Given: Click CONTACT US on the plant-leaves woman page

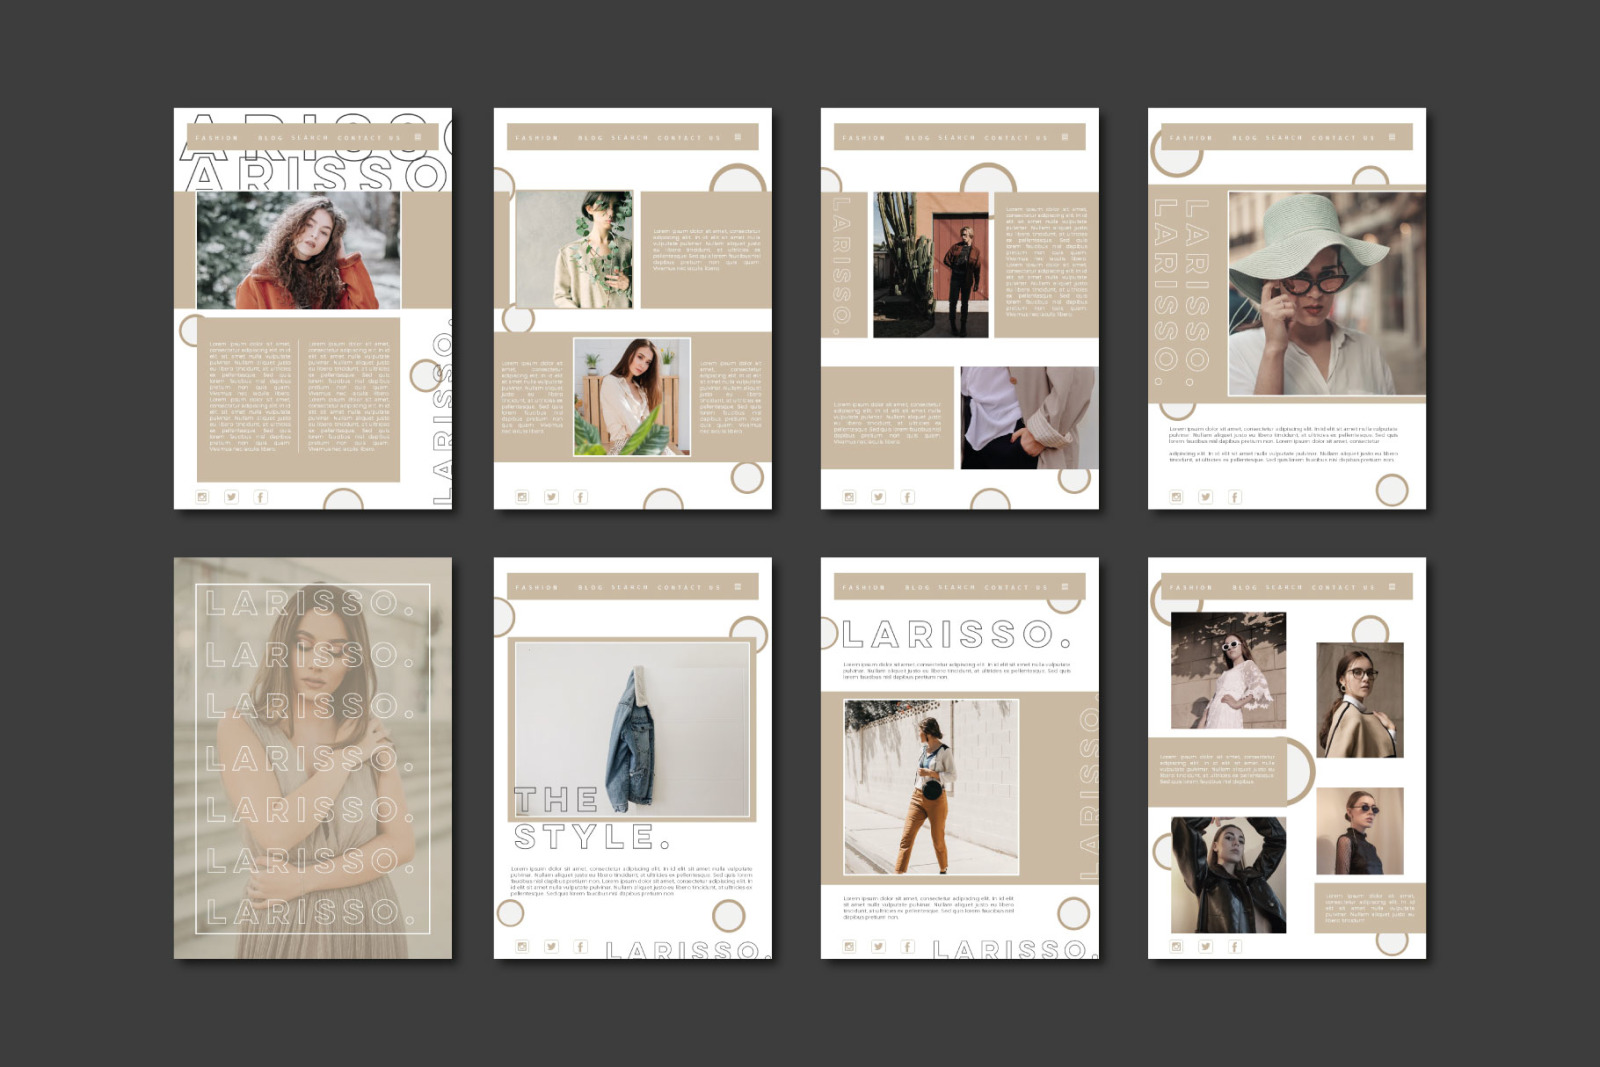Looking at the screenshot, I should 689,138.
